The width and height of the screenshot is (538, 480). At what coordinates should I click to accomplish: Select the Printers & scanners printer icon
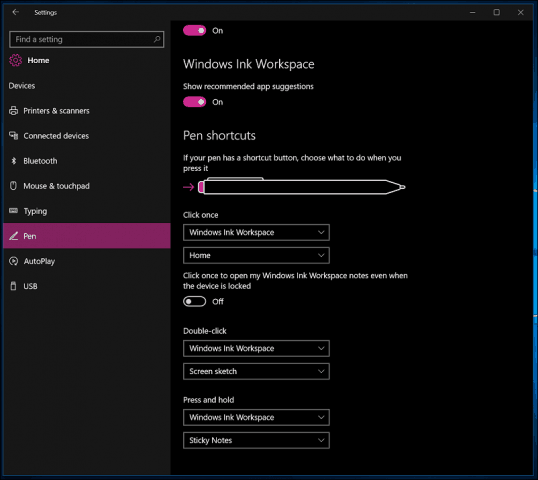14,111
